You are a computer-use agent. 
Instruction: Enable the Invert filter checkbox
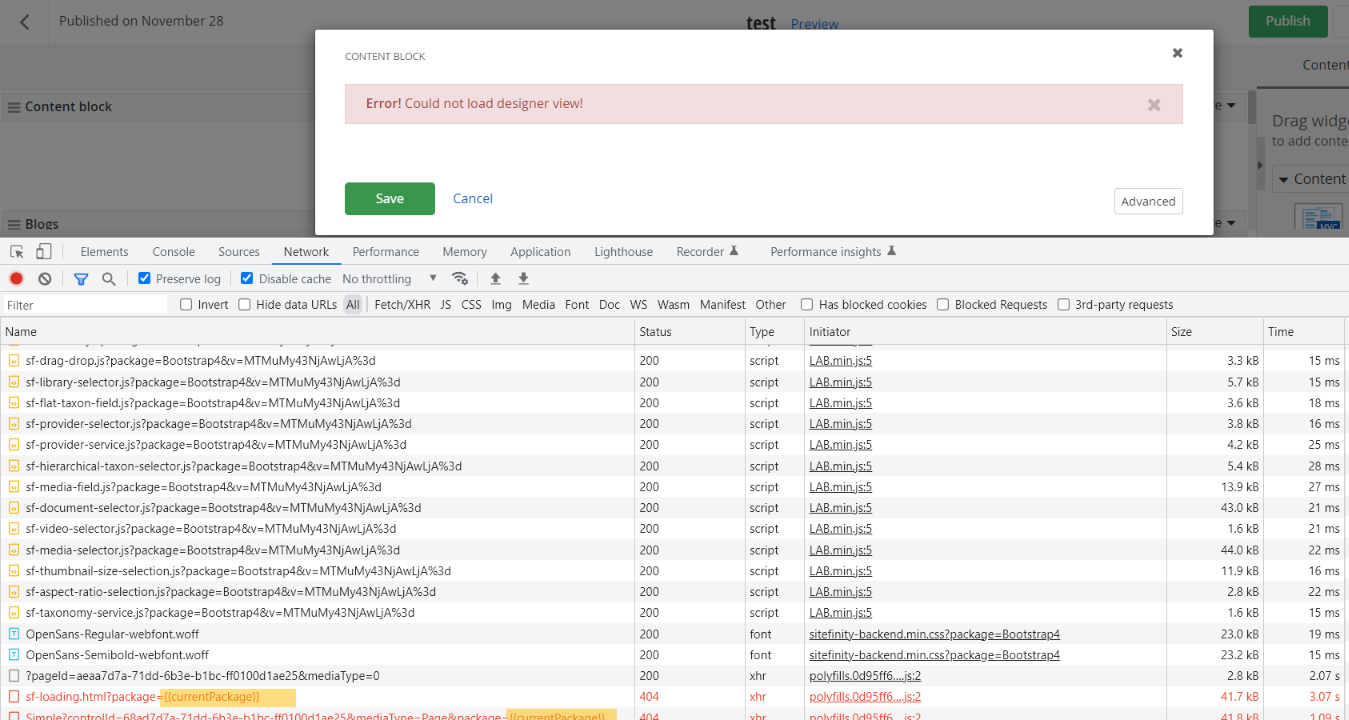click(x=186, y=305)
